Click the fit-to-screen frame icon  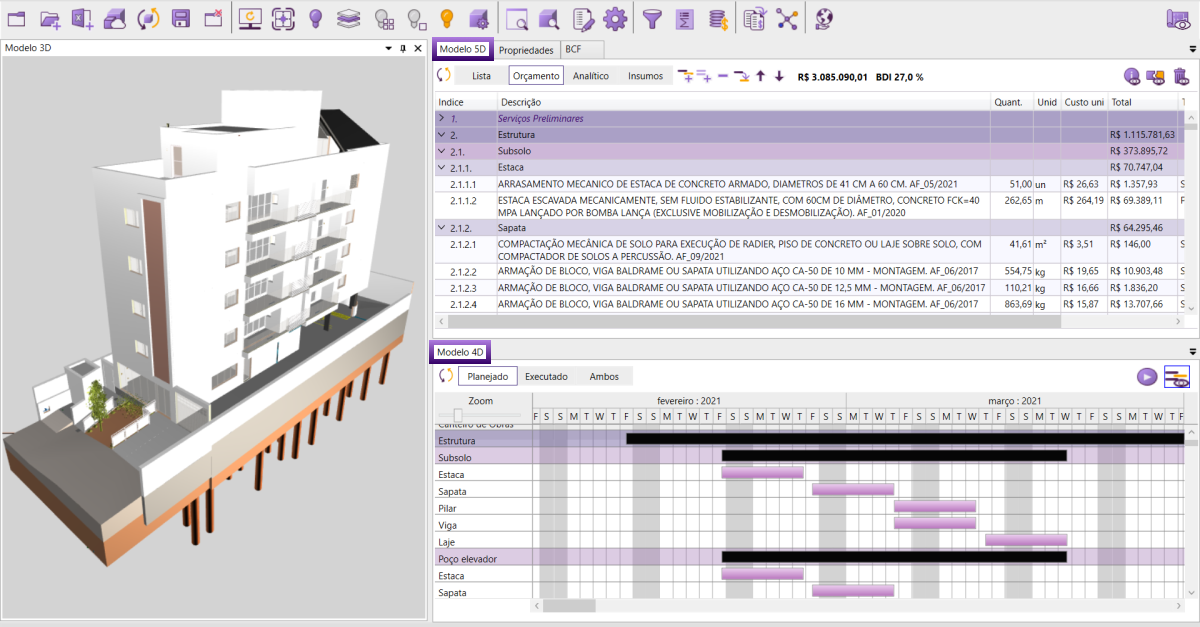(x=283, y=17)
